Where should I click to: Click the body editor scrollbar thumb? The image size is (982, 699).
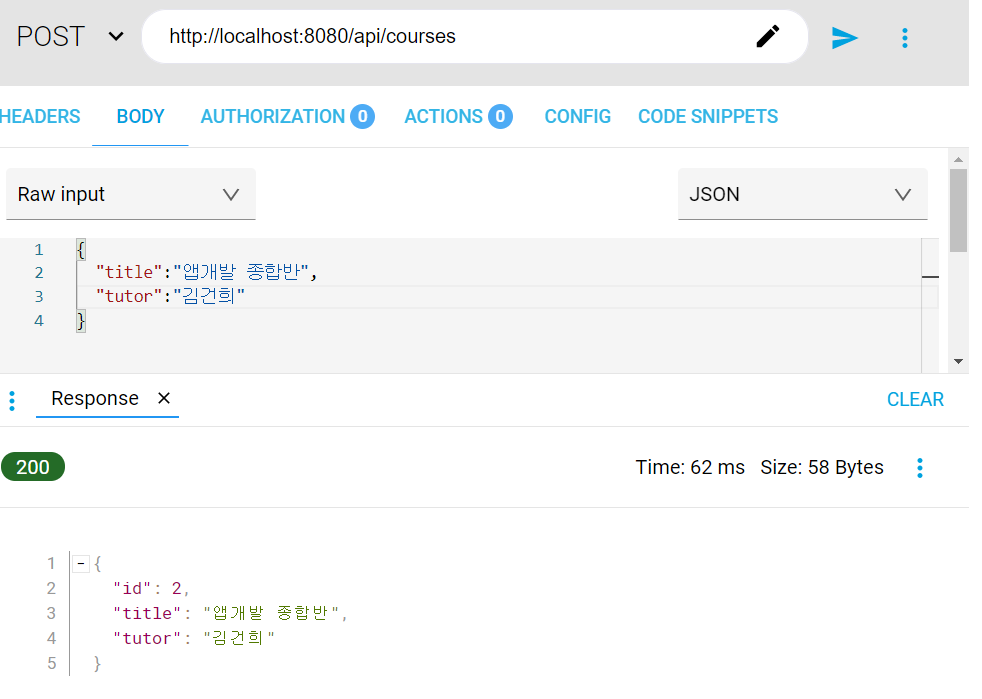pyautogui.click(x=958, y=210)
